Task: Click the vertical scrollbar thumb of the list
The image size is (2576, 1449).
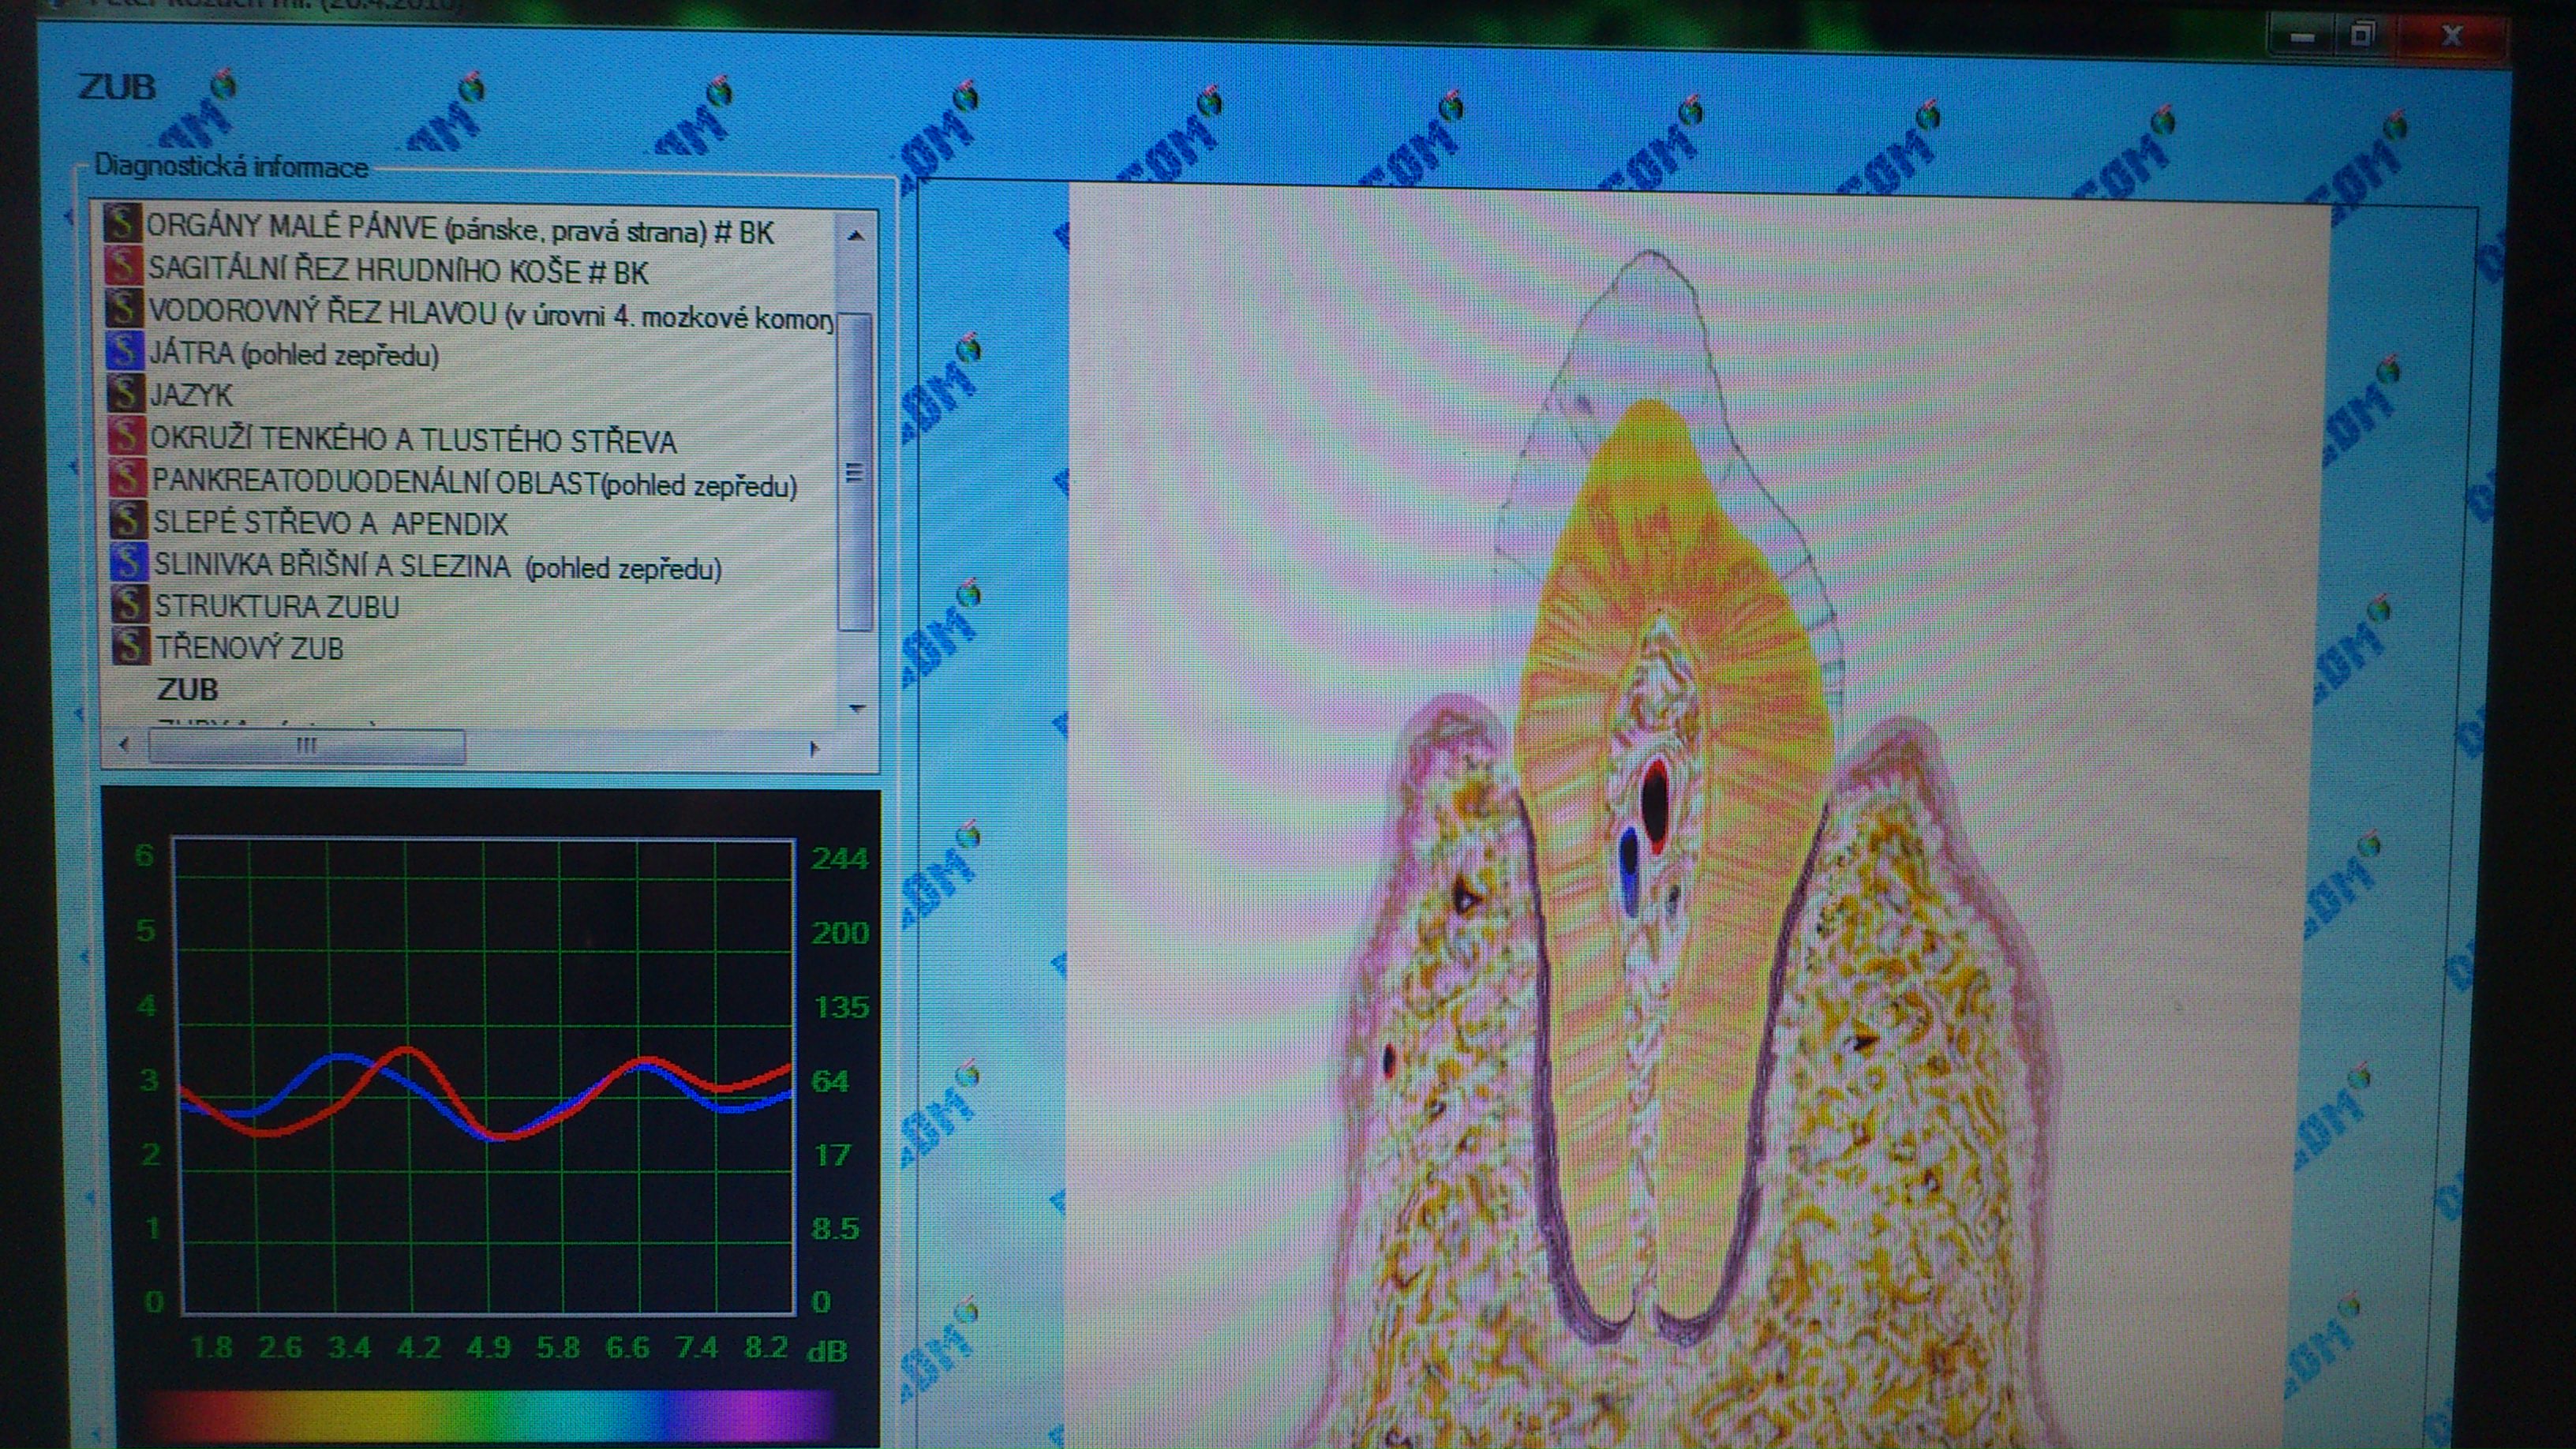Action: point(855,471)
